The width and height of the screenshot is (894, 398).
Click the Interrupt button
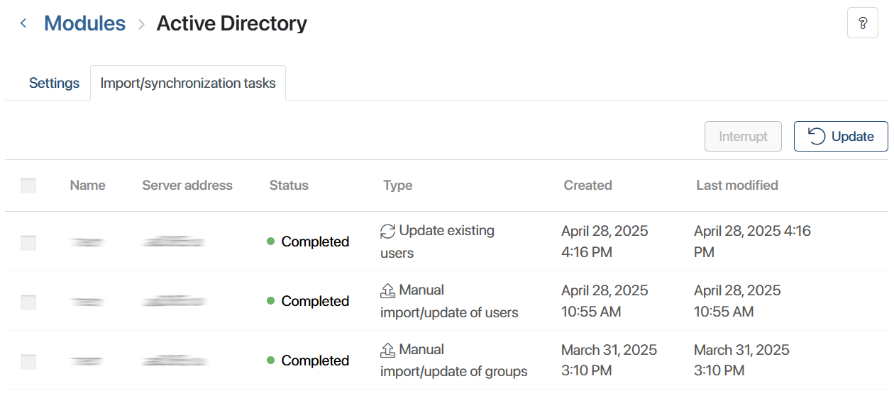pyautogui.click(x=743, y=136)
